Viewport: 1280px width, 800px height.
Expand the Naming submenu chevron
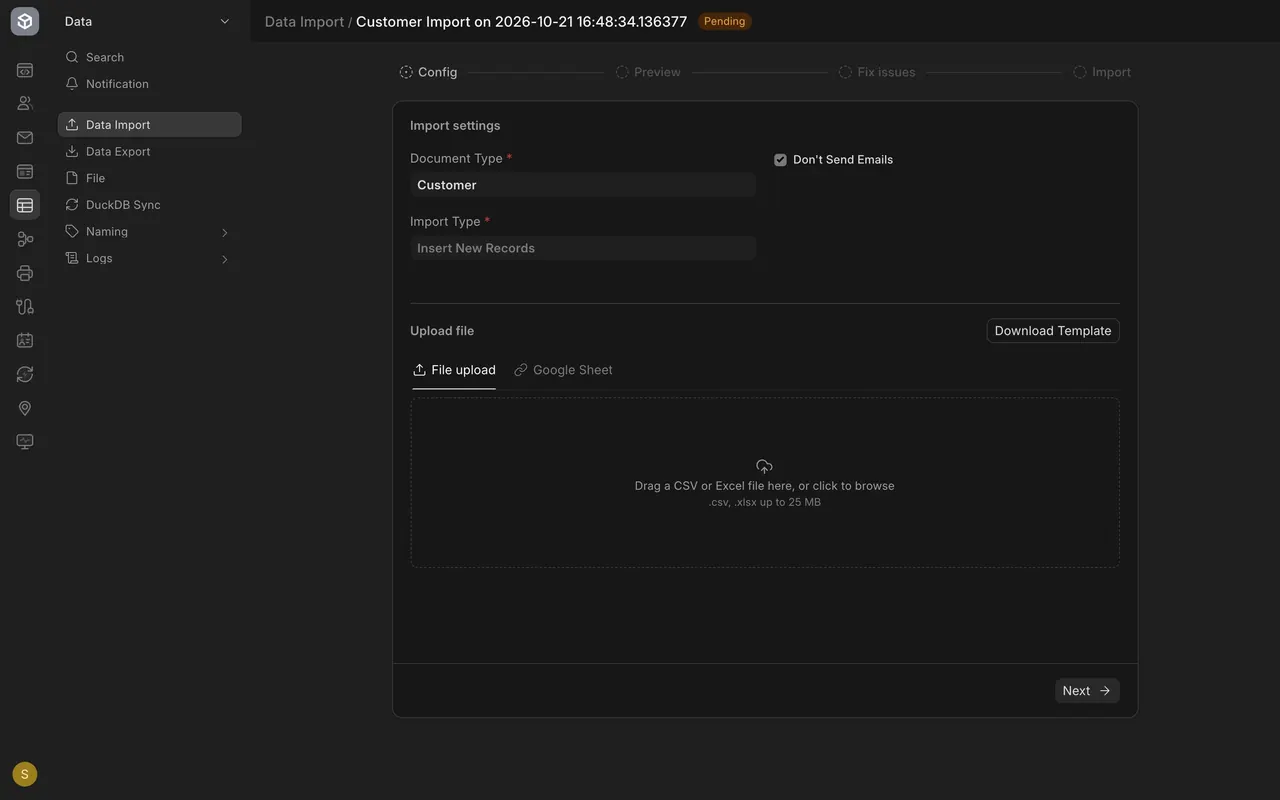[224, 232]
